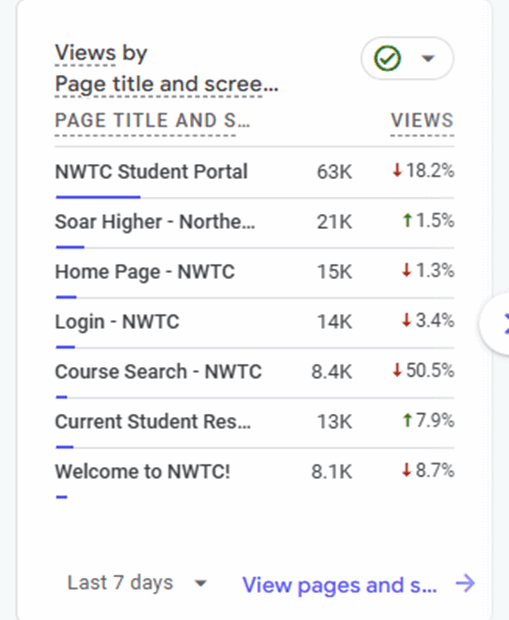Click the blue bar under NWTC Student Portal

98,197
